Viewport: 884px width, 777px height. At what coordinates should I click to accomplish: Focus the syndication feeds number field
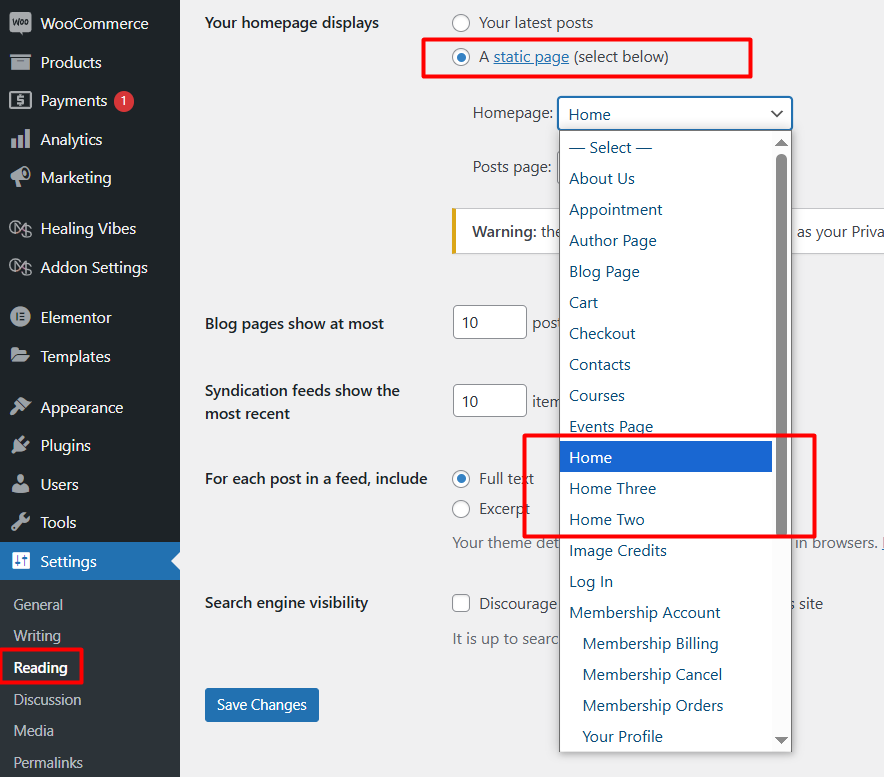click(x=490, y=401)
